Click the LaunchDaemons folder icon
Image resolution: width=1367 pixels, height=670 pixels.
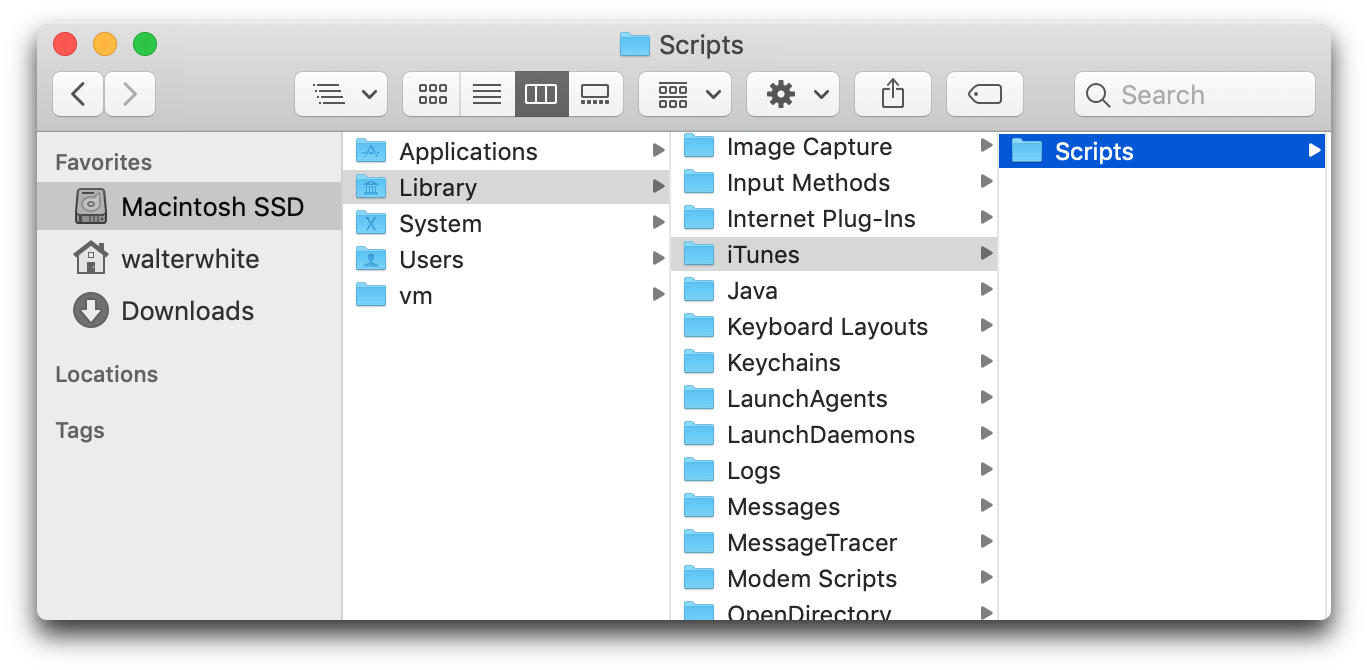[x=699, y=435]
